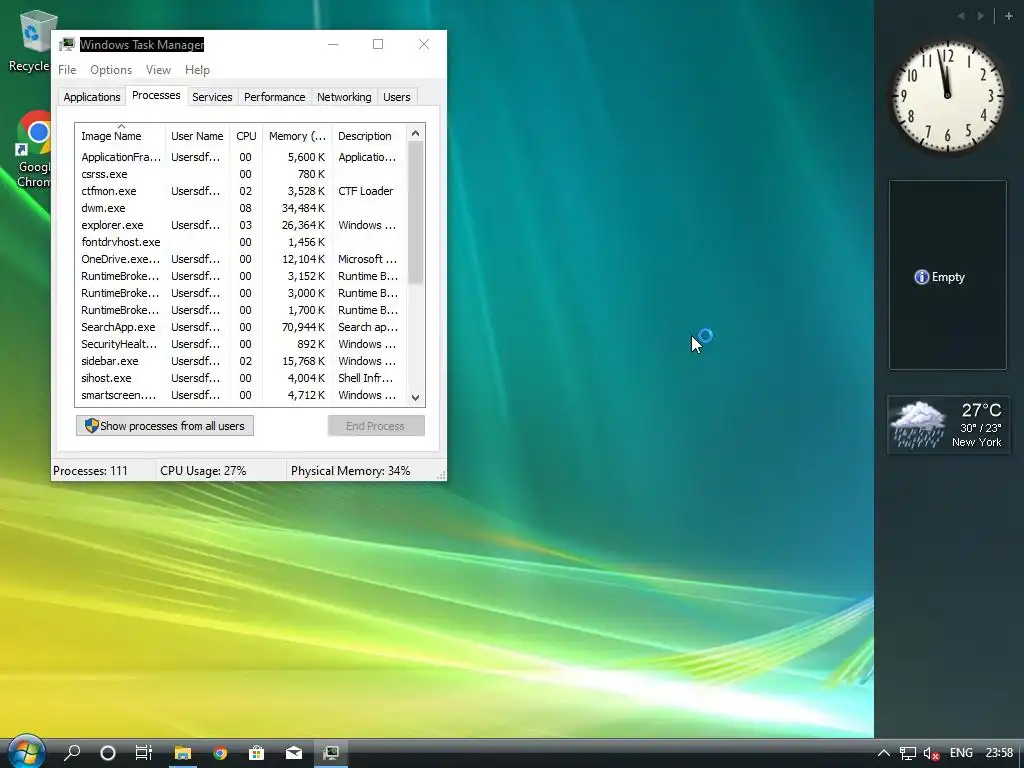
Task: Click the process list scrollbar thumb
Action: pyautogui.click(x=415, y=213)
